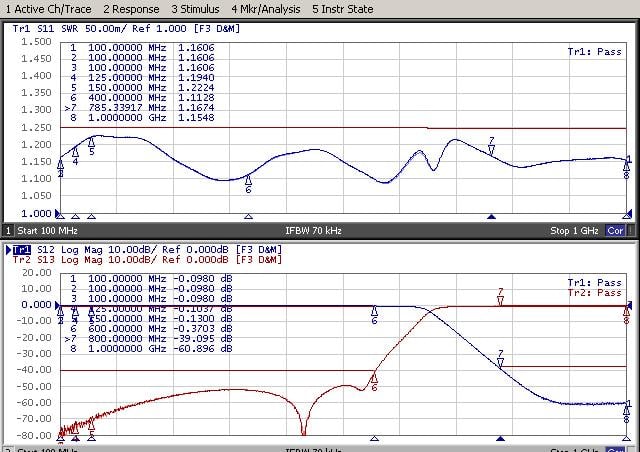This screenshot has height=452, width=640.
Task: Click the 1.0000000 GHz -60.896 dB marker row
Action: tap(149, 349)
